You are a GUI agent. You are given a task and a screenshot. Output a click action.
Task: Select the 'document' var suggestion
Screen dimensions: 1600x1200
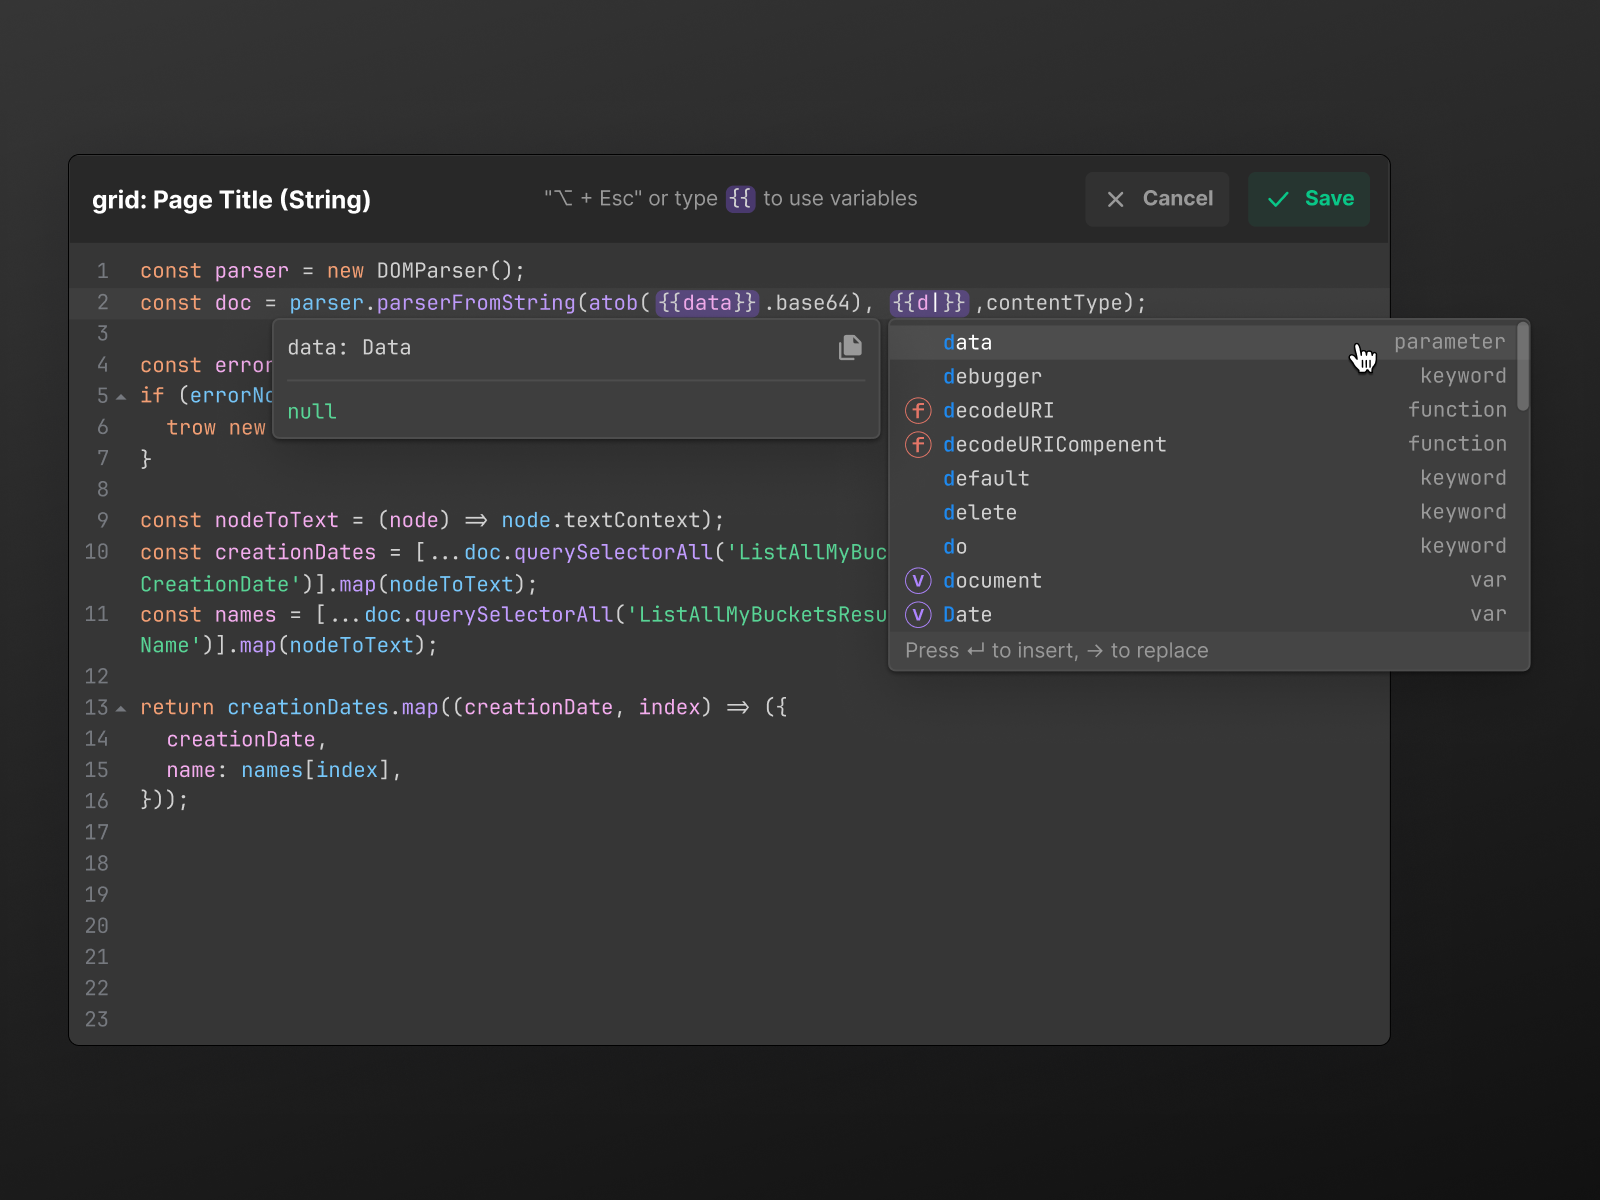click(1203, 581)
